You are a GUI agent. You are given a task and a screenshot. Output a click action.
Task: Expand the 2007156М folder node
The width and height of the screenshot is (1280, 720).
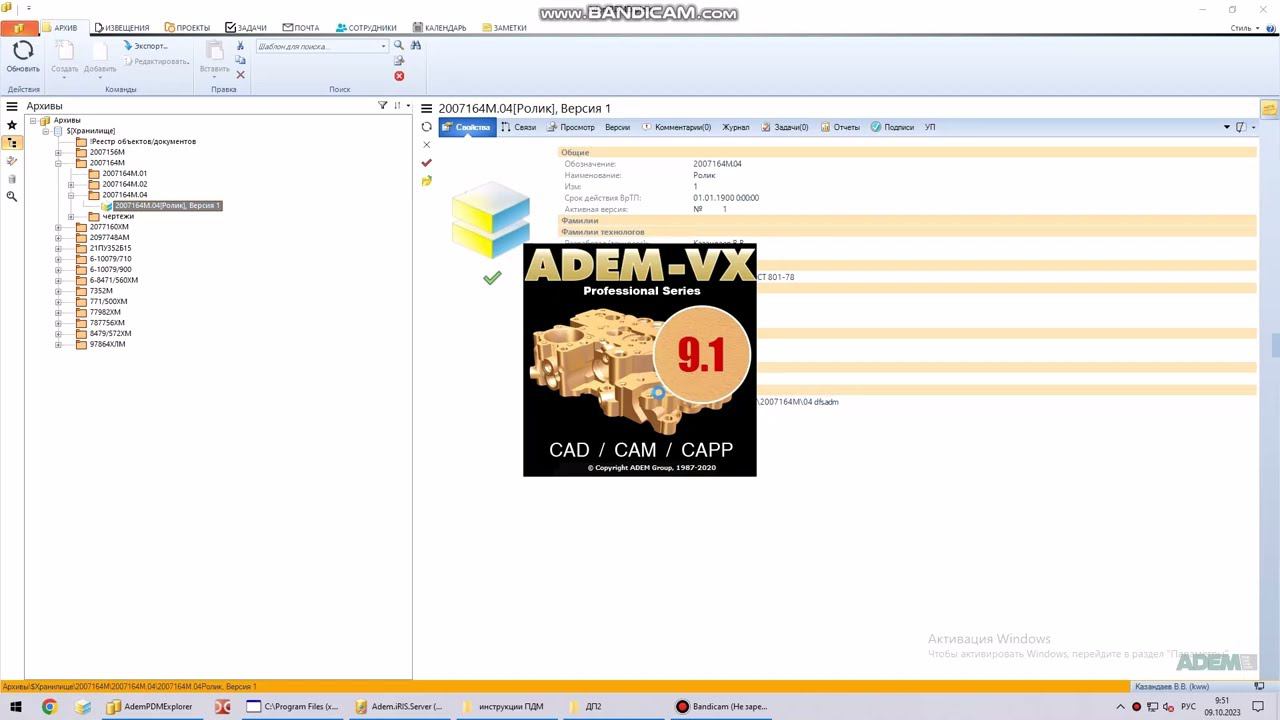(x=58, y=152)
